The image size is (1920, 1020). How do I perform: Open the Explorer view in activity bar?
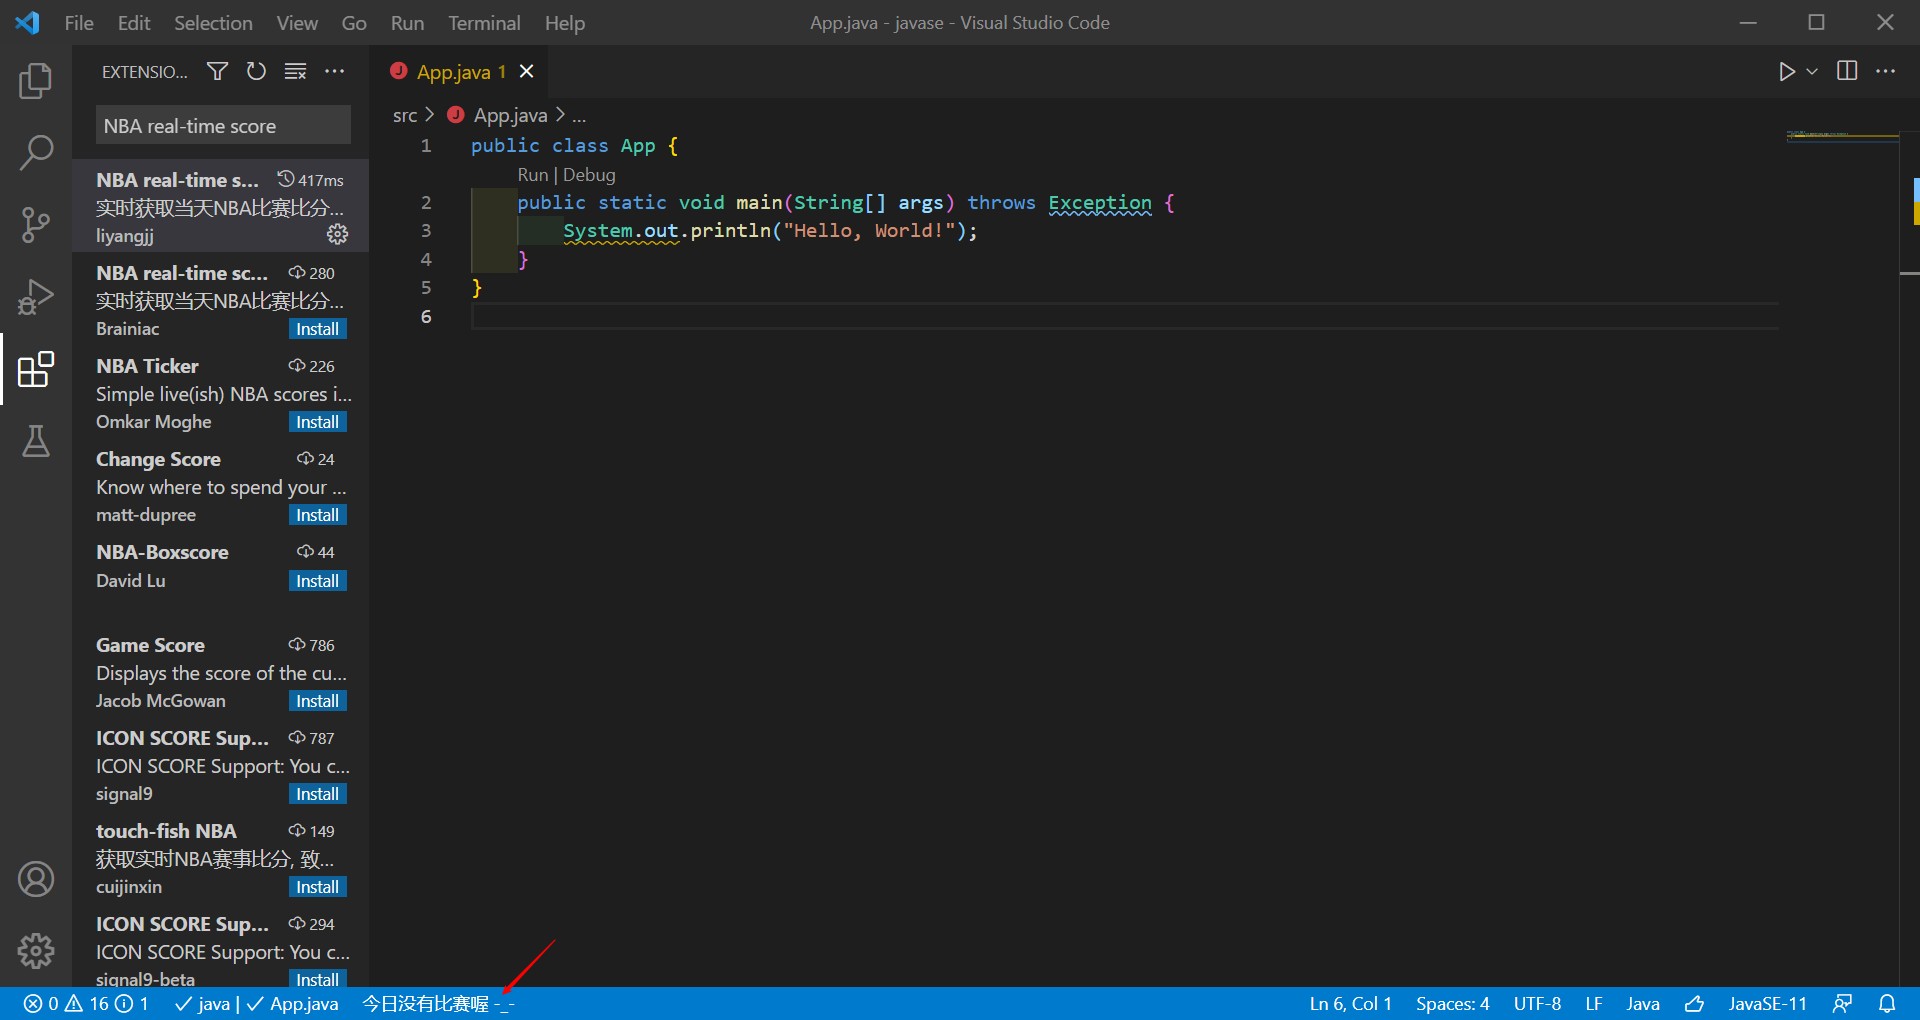pyautogui.click(x=36, y=81)
